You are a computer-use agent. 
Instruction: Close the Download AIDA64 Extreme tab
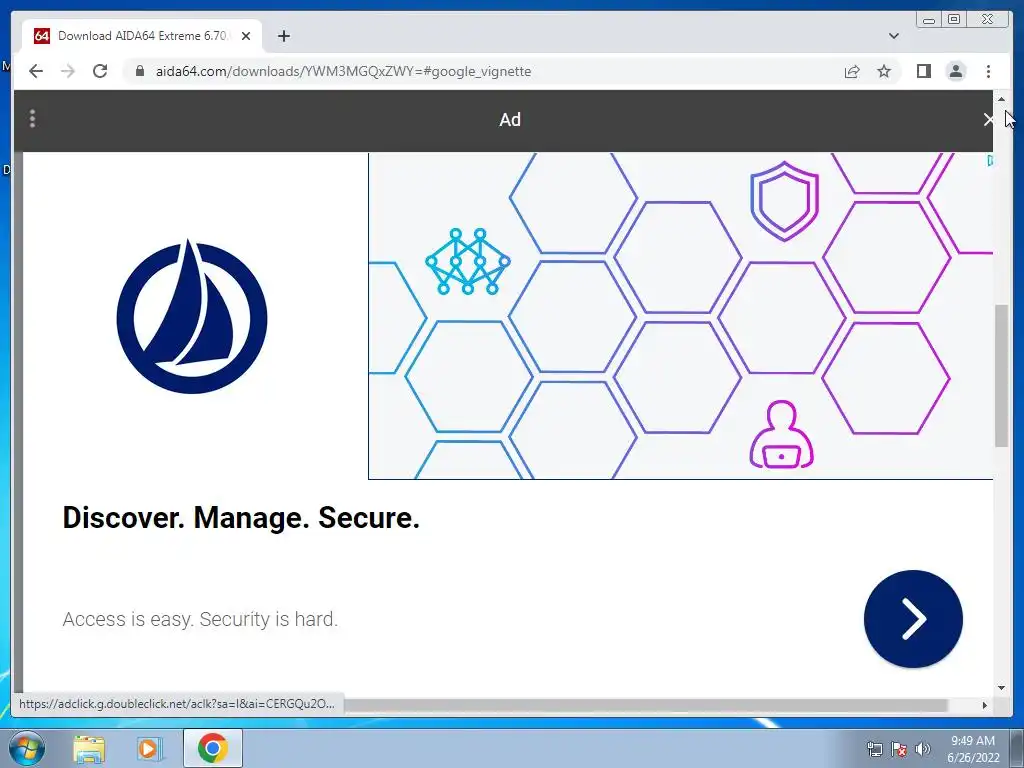tap(246, 36)
